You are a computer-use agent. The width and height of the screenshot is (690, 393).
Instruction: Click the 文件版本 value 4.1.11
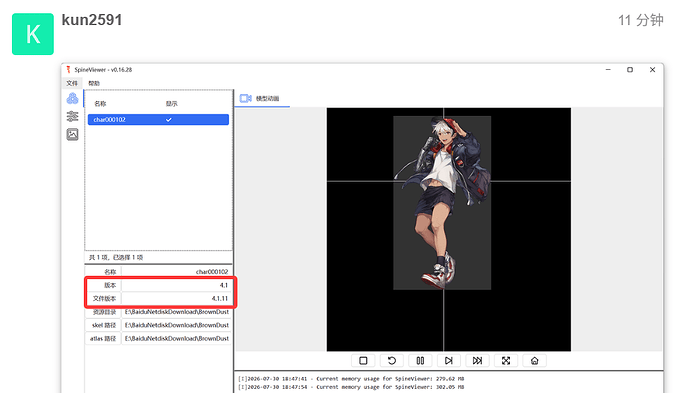pyautogui.click(x=176, y=298)
